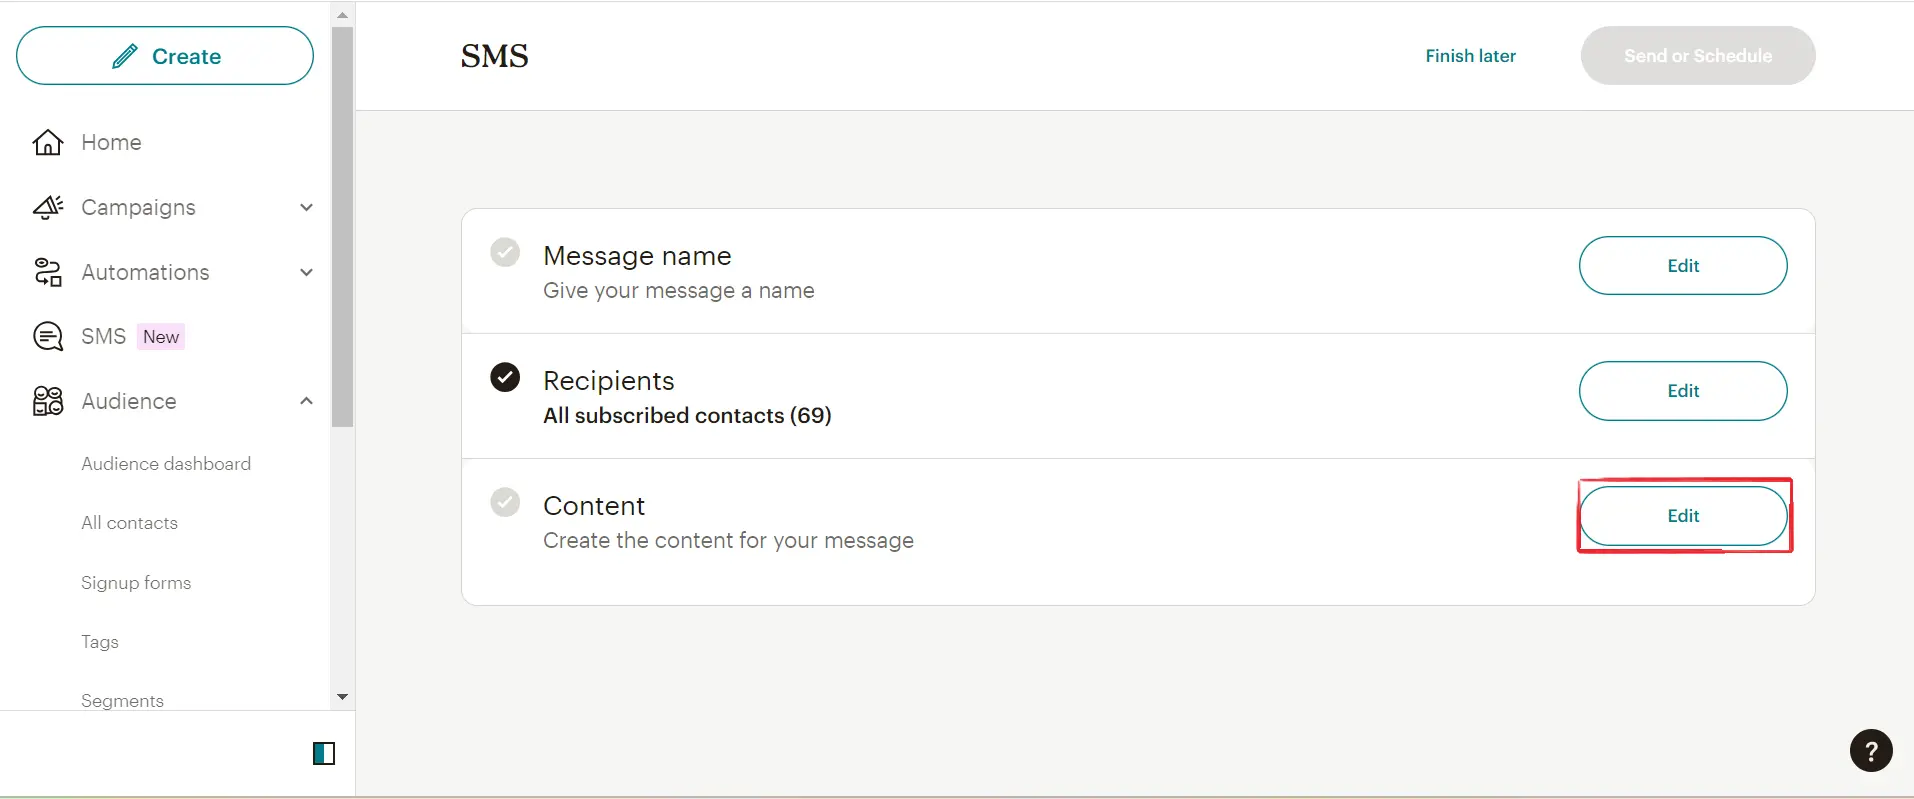Open help with the question mark icon

[1871, 751]
